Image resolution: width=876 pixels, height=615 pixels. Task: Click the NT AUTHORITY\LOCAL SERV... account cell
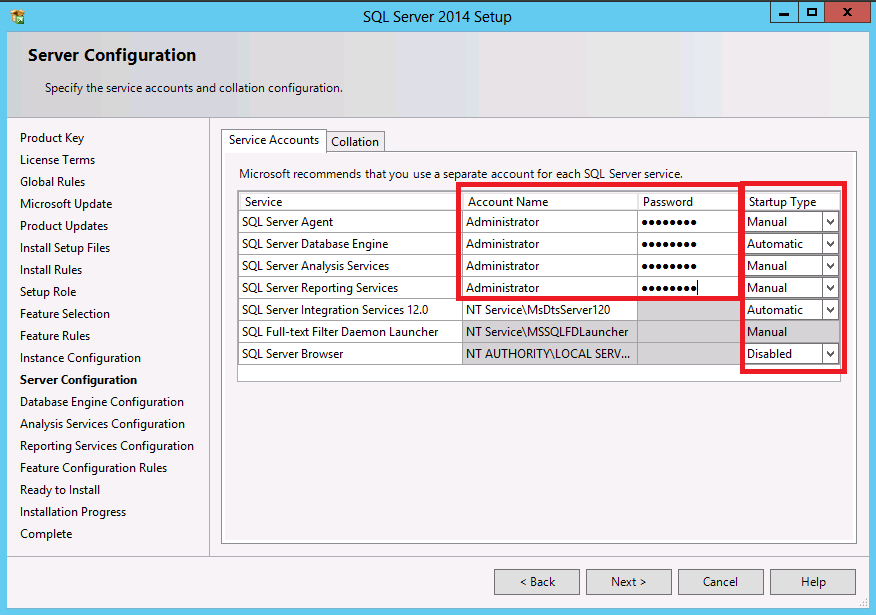tap(550, 354)
